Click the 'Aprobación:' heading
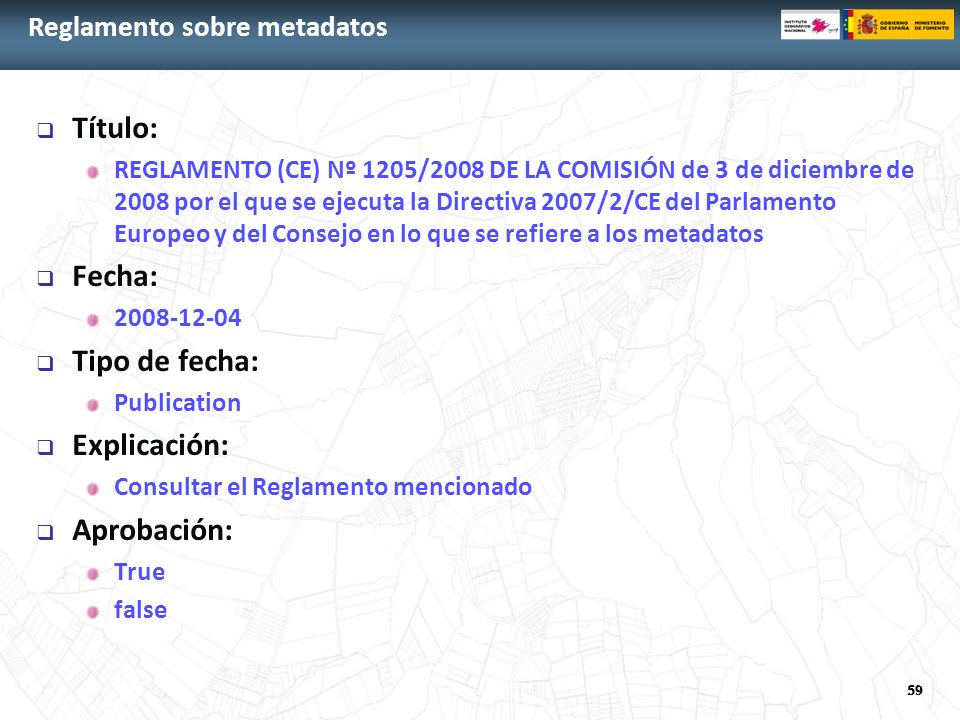Image resolution: width=960 pixels, height=720 pixels. [152, 530]
